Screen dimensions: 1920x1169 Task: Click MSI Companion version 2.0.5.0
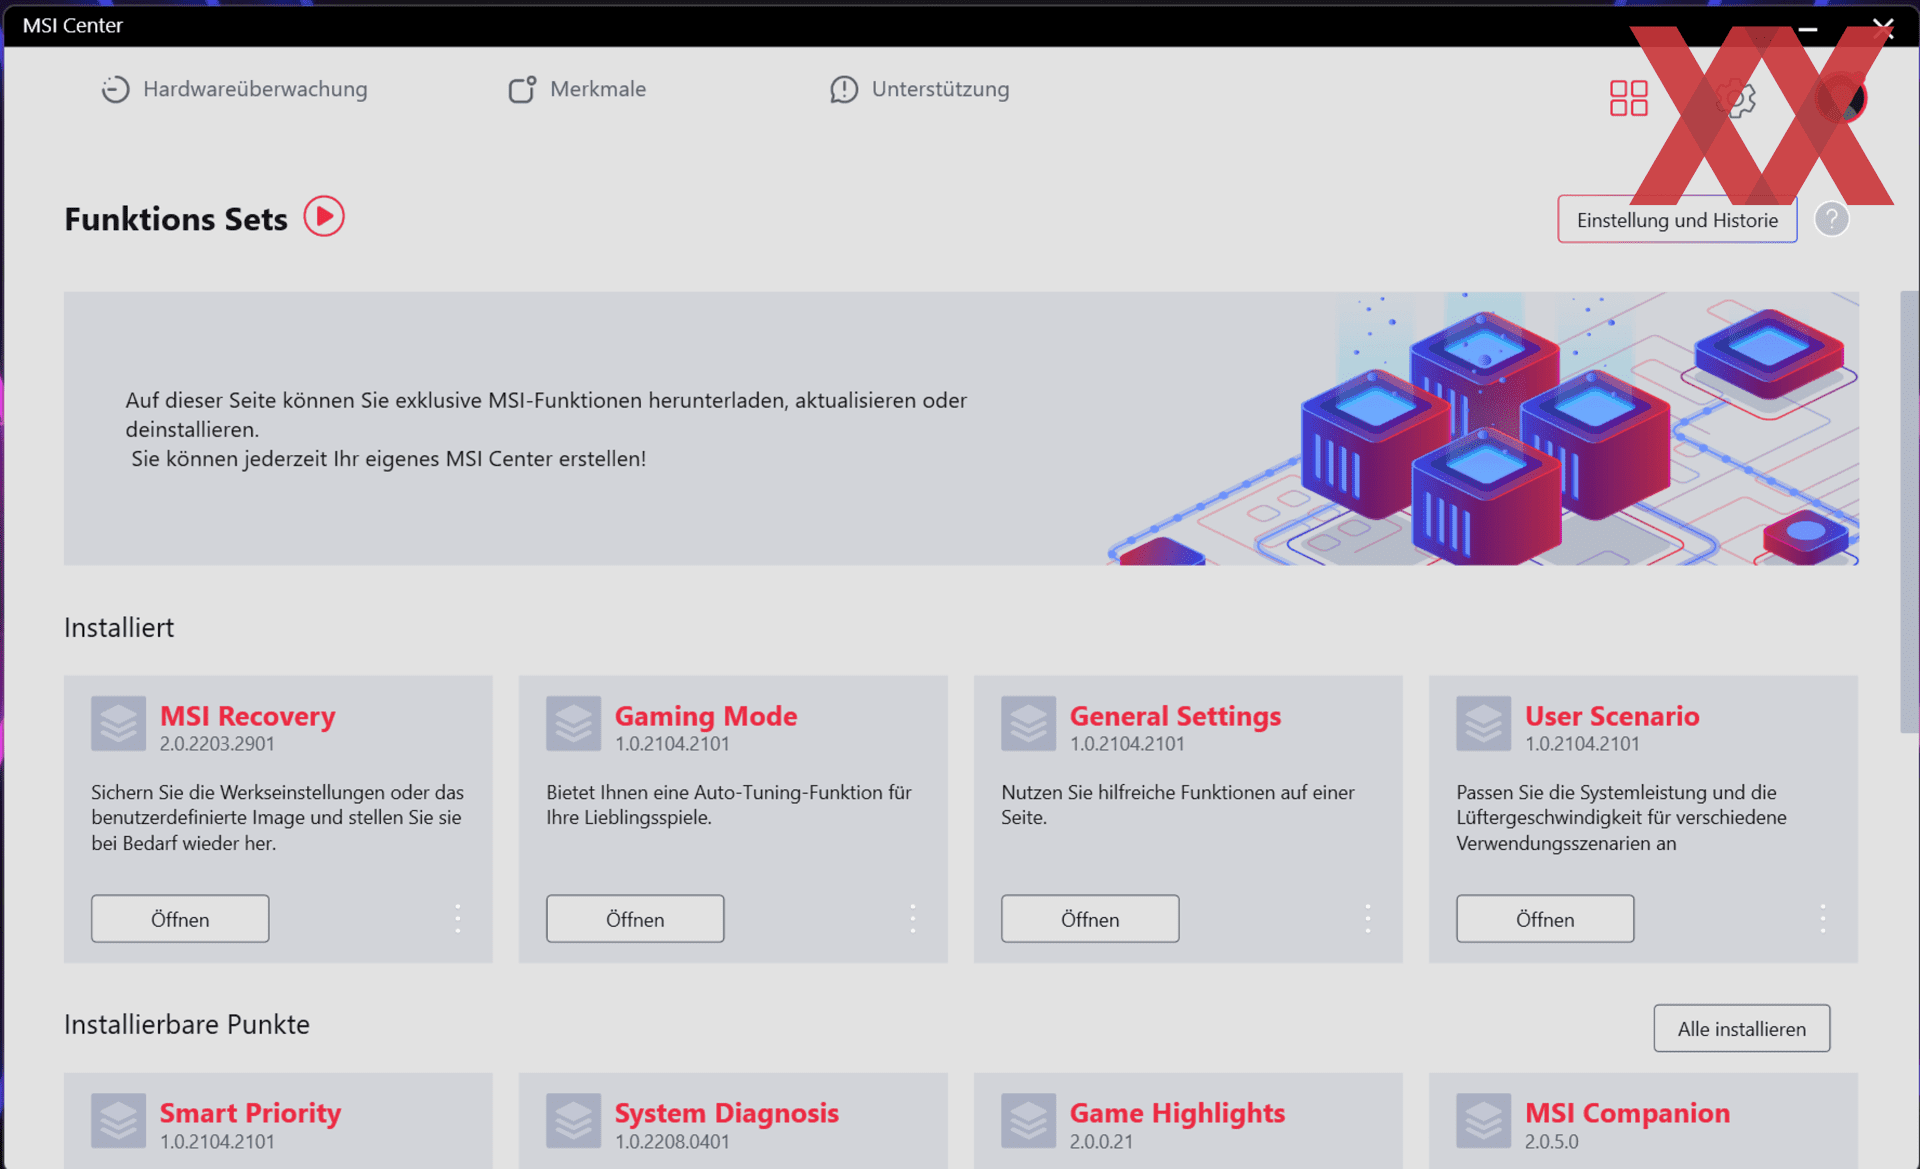pyautogui.click(x=1551, y=1141)
